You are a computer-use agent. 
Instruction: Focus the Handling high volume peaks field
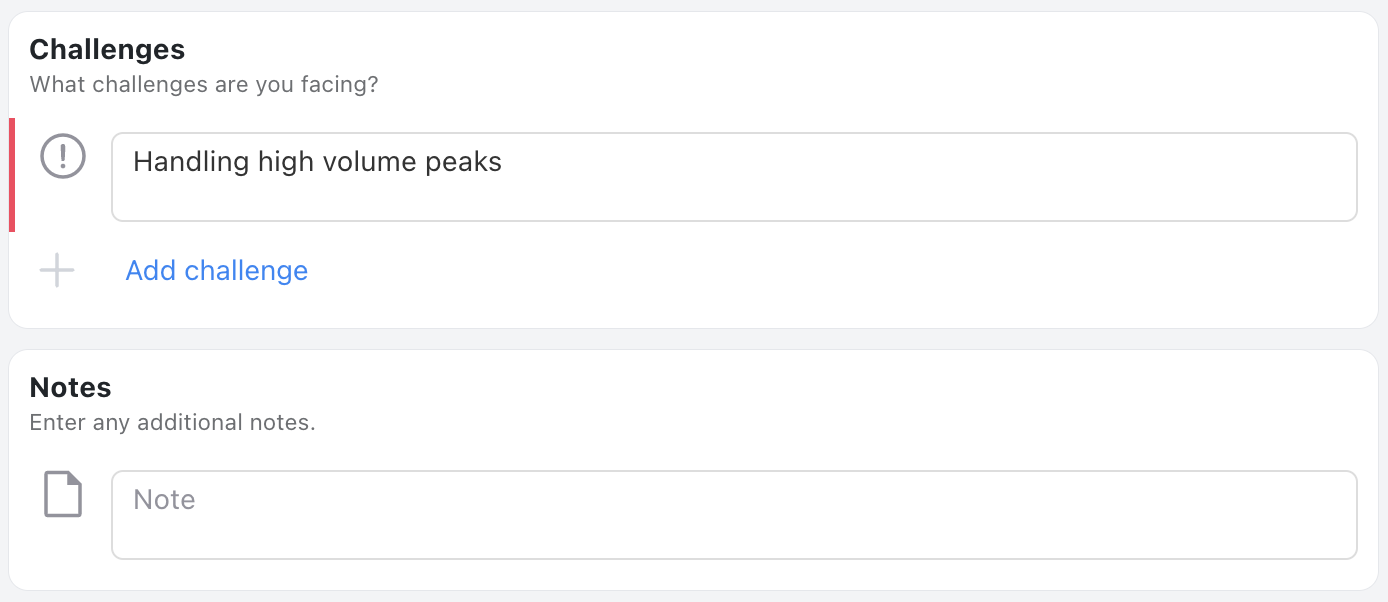click(x=734, y=177)
